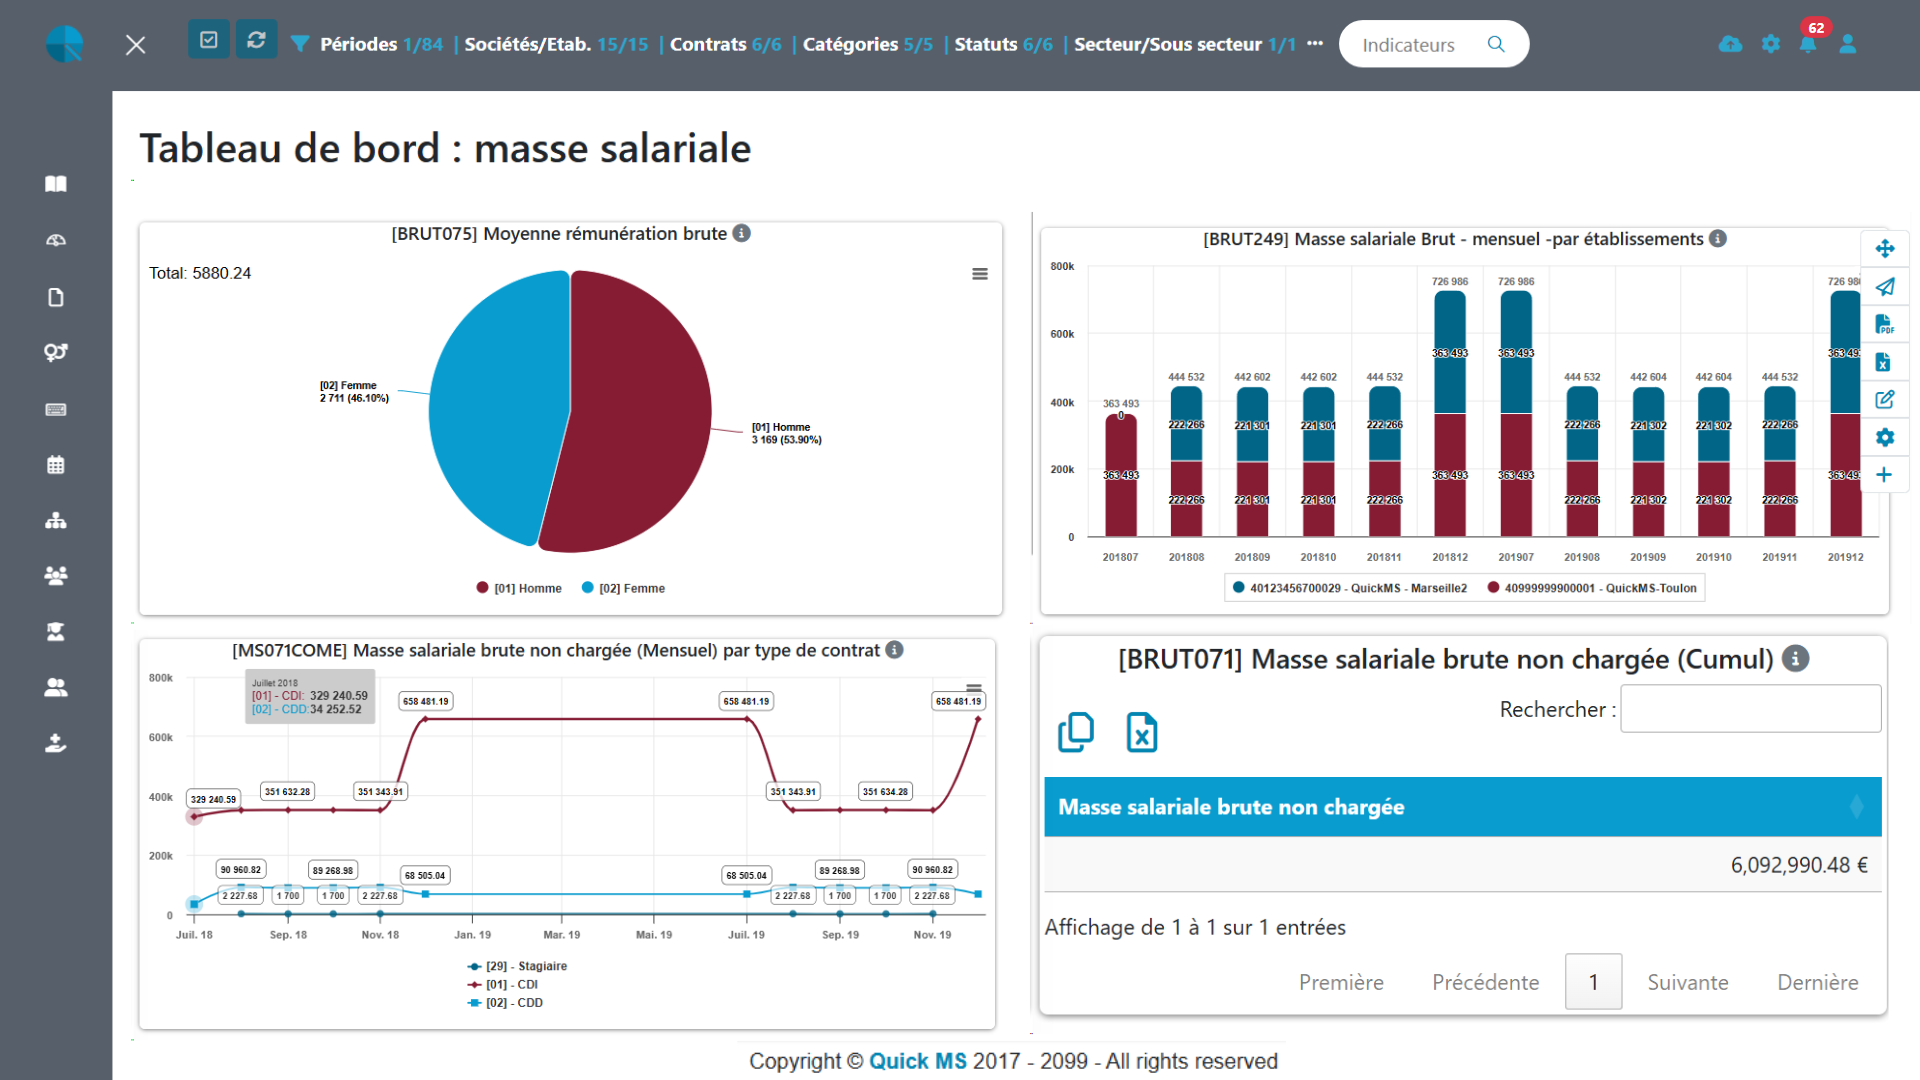Open the organization chart sidebar icon

56,520
